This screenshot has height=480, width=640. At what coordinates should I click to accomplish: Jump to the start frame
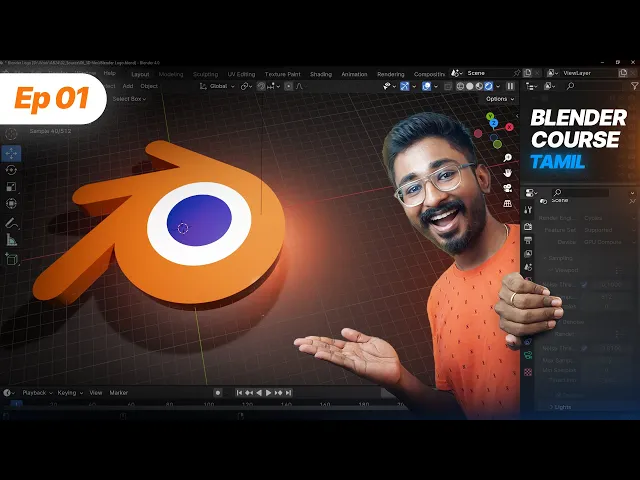pyautogui.click(x=240, y=393)
